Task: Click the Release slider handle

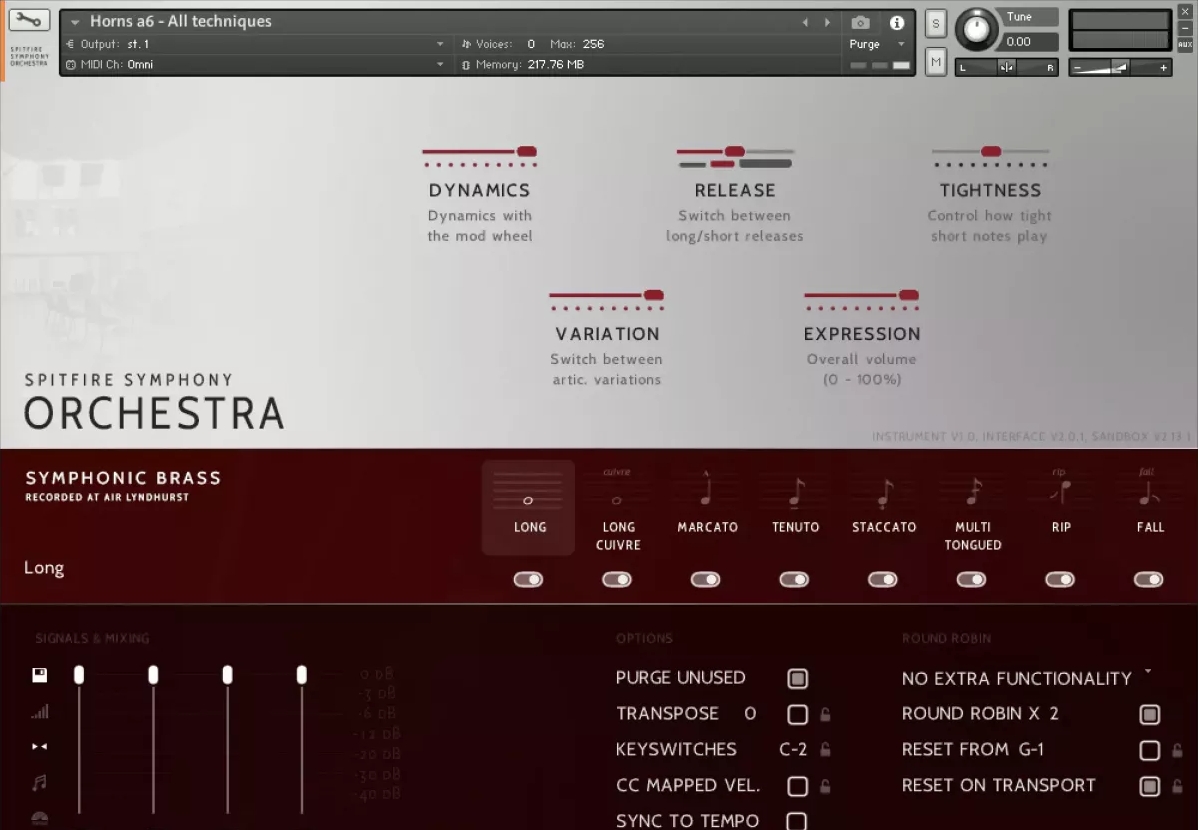Action: (734, 151)
